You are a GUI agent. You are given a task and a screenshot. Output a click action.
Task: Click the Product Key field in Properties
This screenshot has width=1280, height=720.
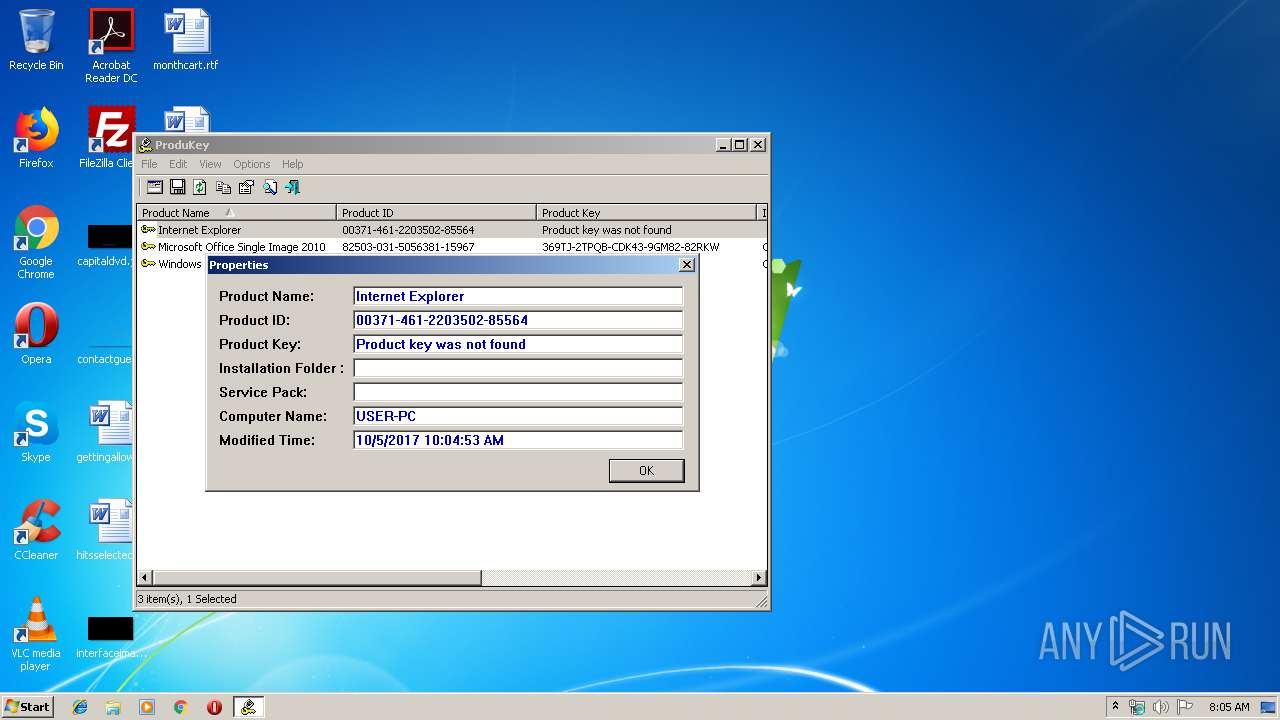[x=518, y=344]
